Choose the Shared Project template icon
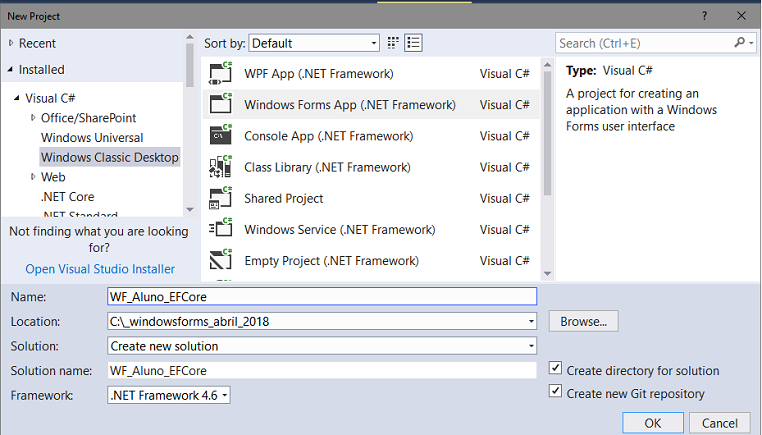Image resolution: width=762 pixels, height=435 pixels. click(x=221, y=198)
